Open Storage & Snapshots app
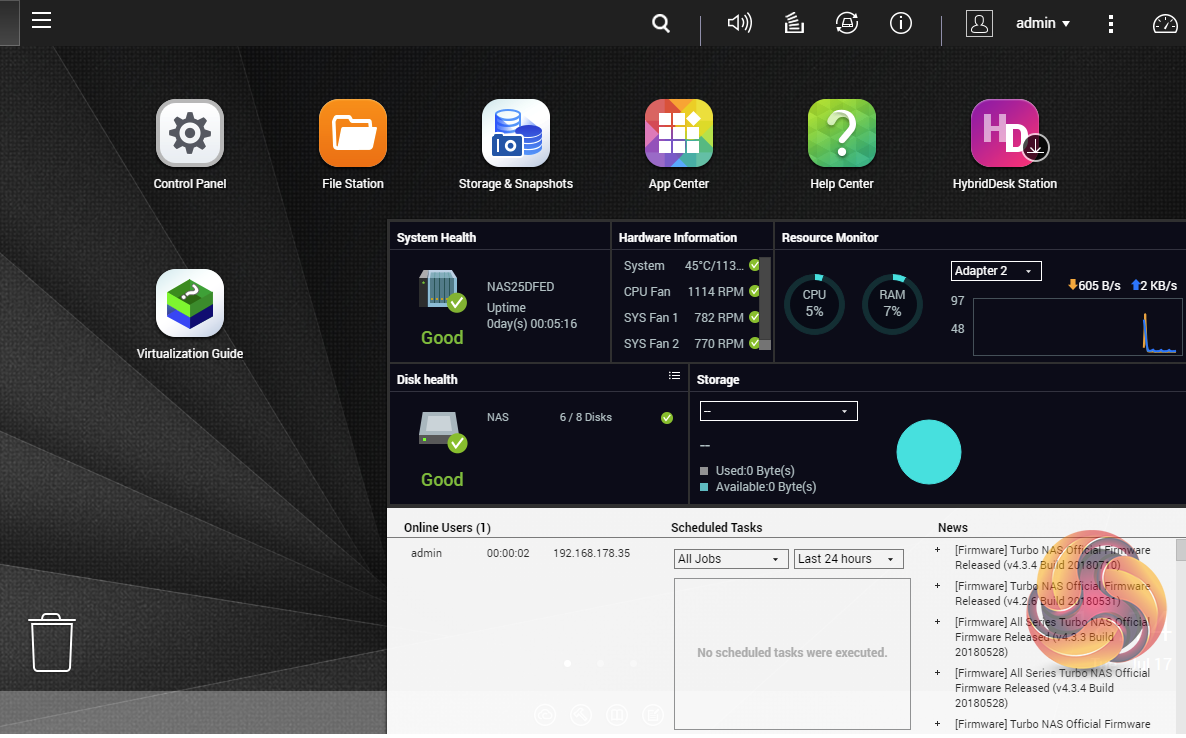This screenshot has width=1186, height=738. (x=516, y=145)
